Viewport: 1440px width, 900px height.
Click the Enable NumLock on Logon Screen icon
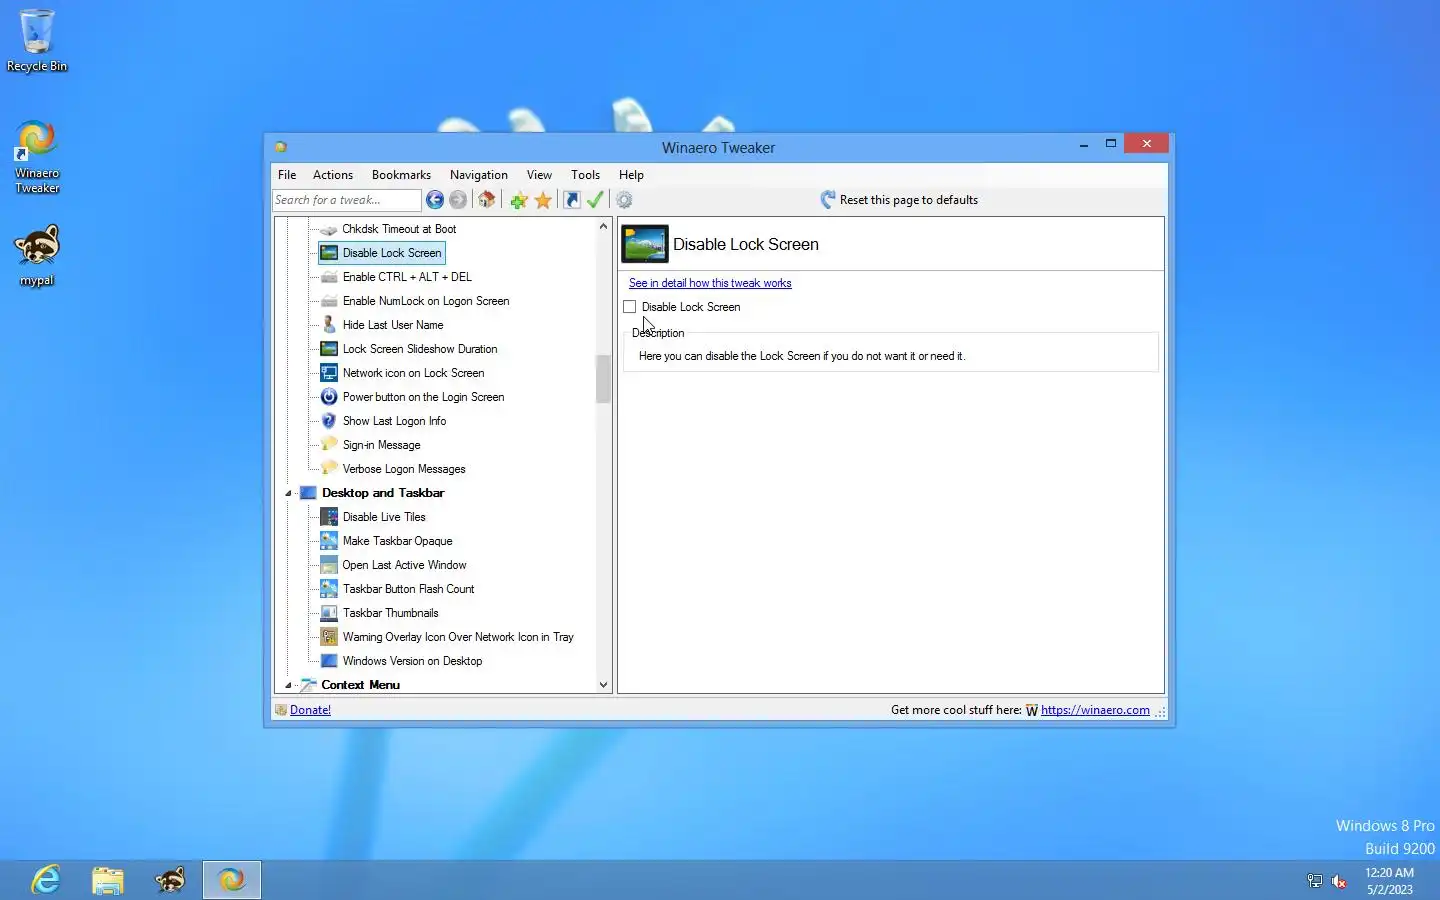coord(329,301)
